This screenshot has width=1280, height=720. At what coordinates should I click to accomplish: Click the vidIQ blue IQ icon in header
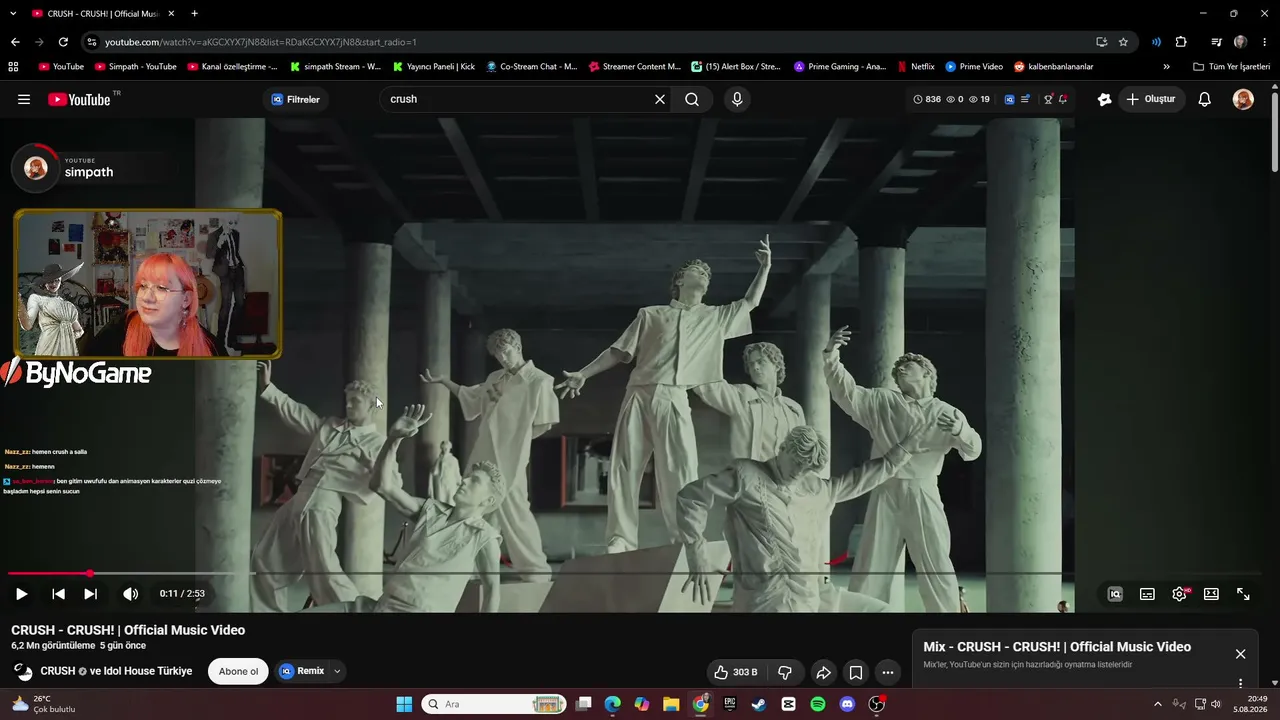tap(1010, 99)
